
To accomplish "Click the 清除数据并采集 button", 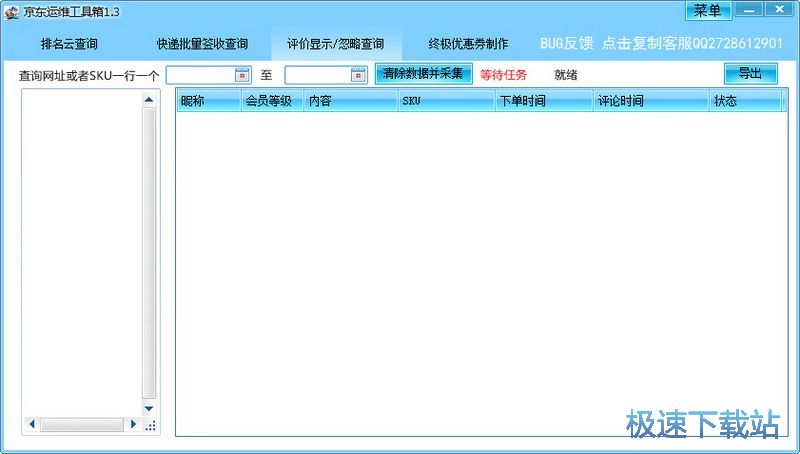I will click(423, 74).
